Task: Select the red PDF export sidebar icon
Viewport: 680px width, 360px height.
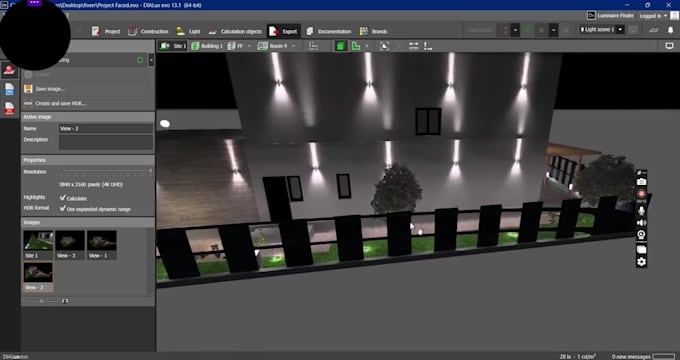Action: pyautogui.click(x=9, y=108)
